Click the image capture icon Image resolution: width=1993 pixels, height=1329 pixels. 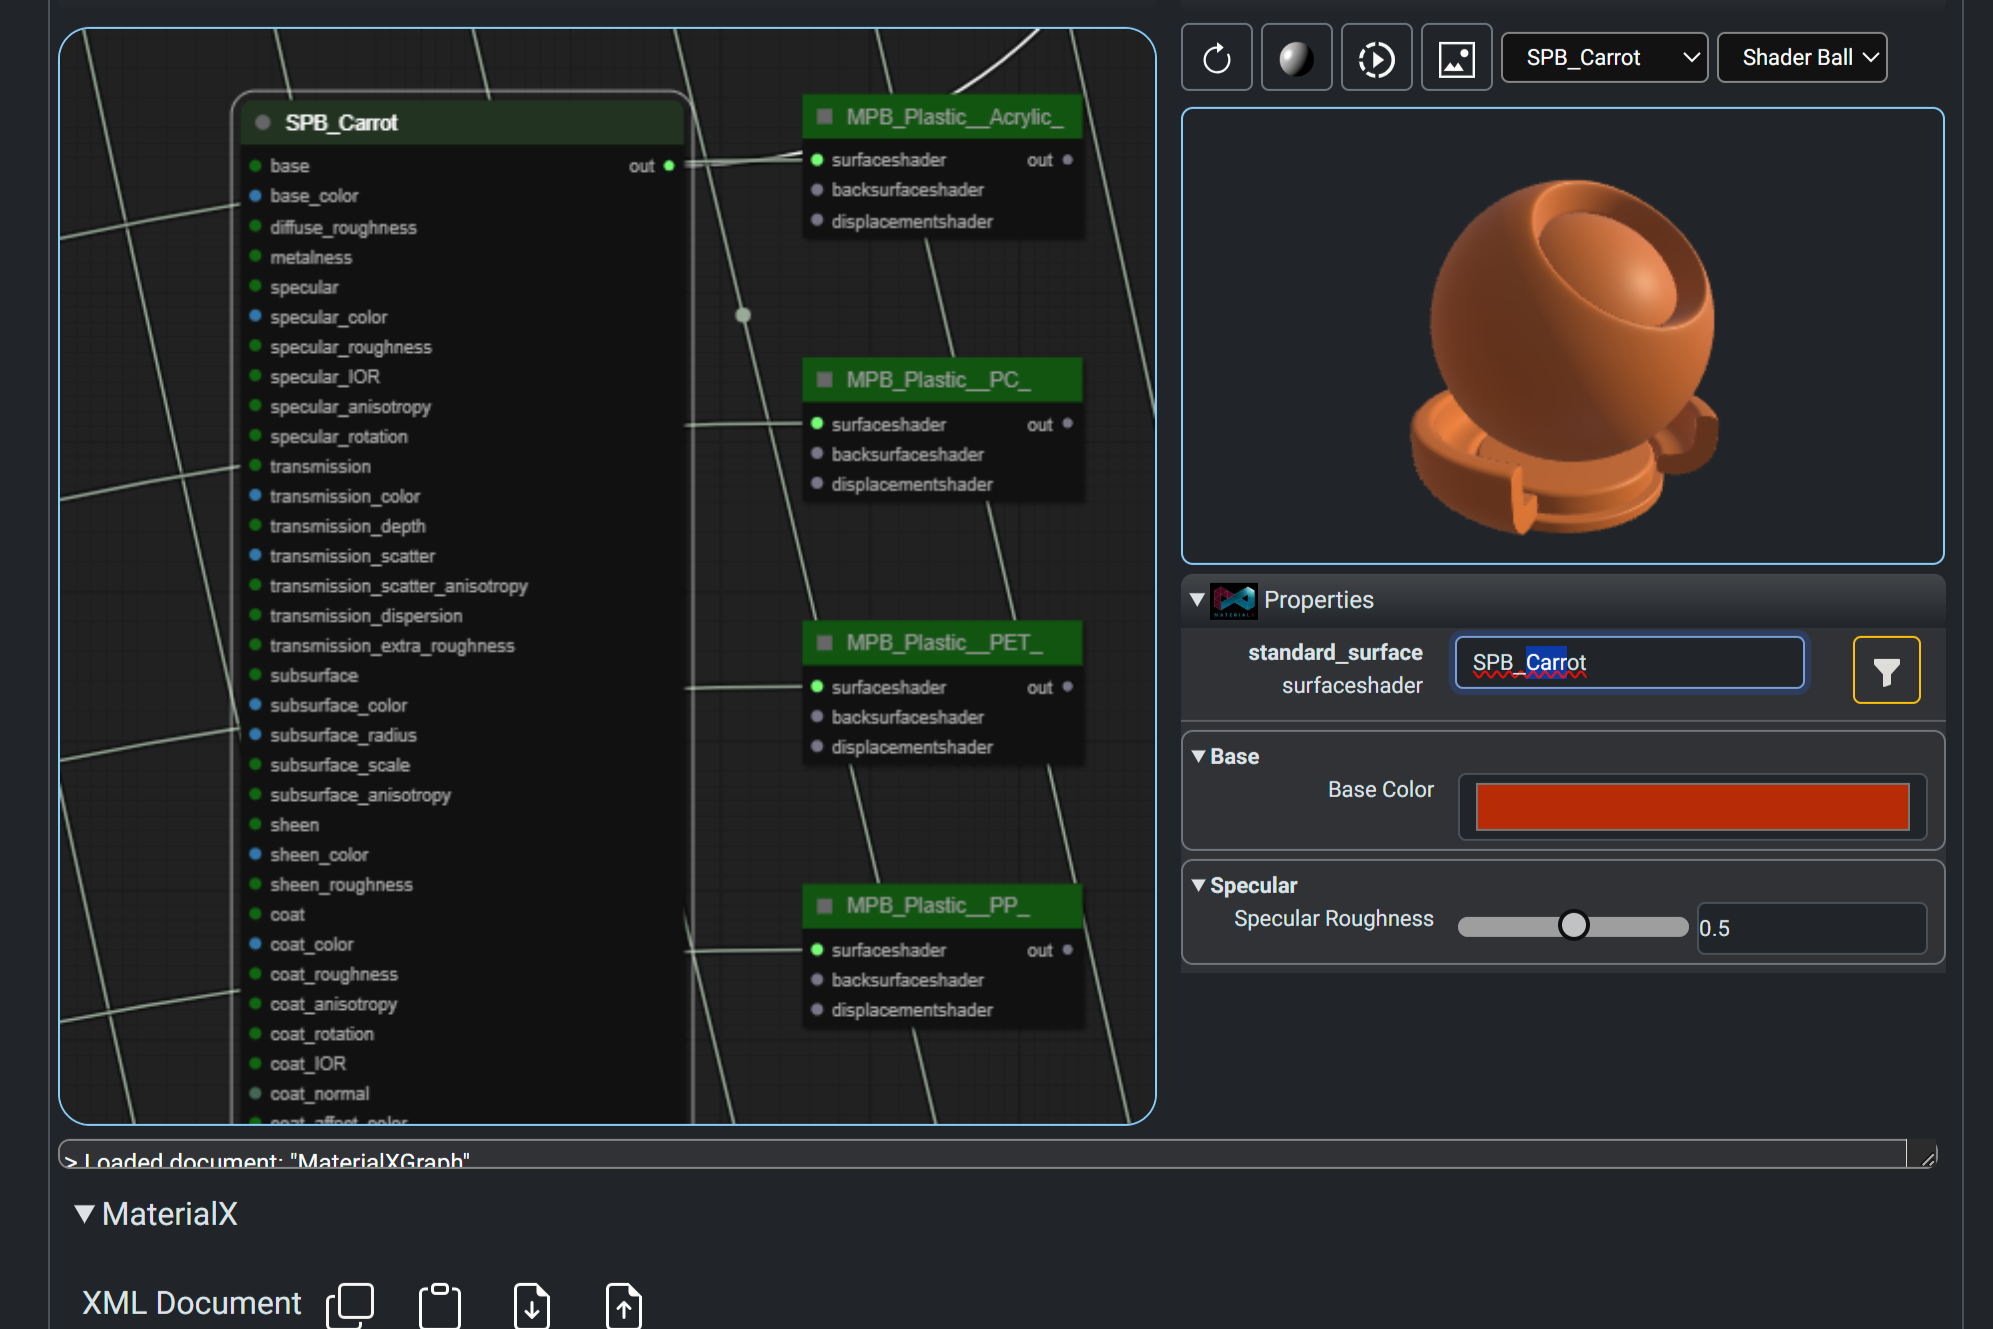pos(1456,58)
